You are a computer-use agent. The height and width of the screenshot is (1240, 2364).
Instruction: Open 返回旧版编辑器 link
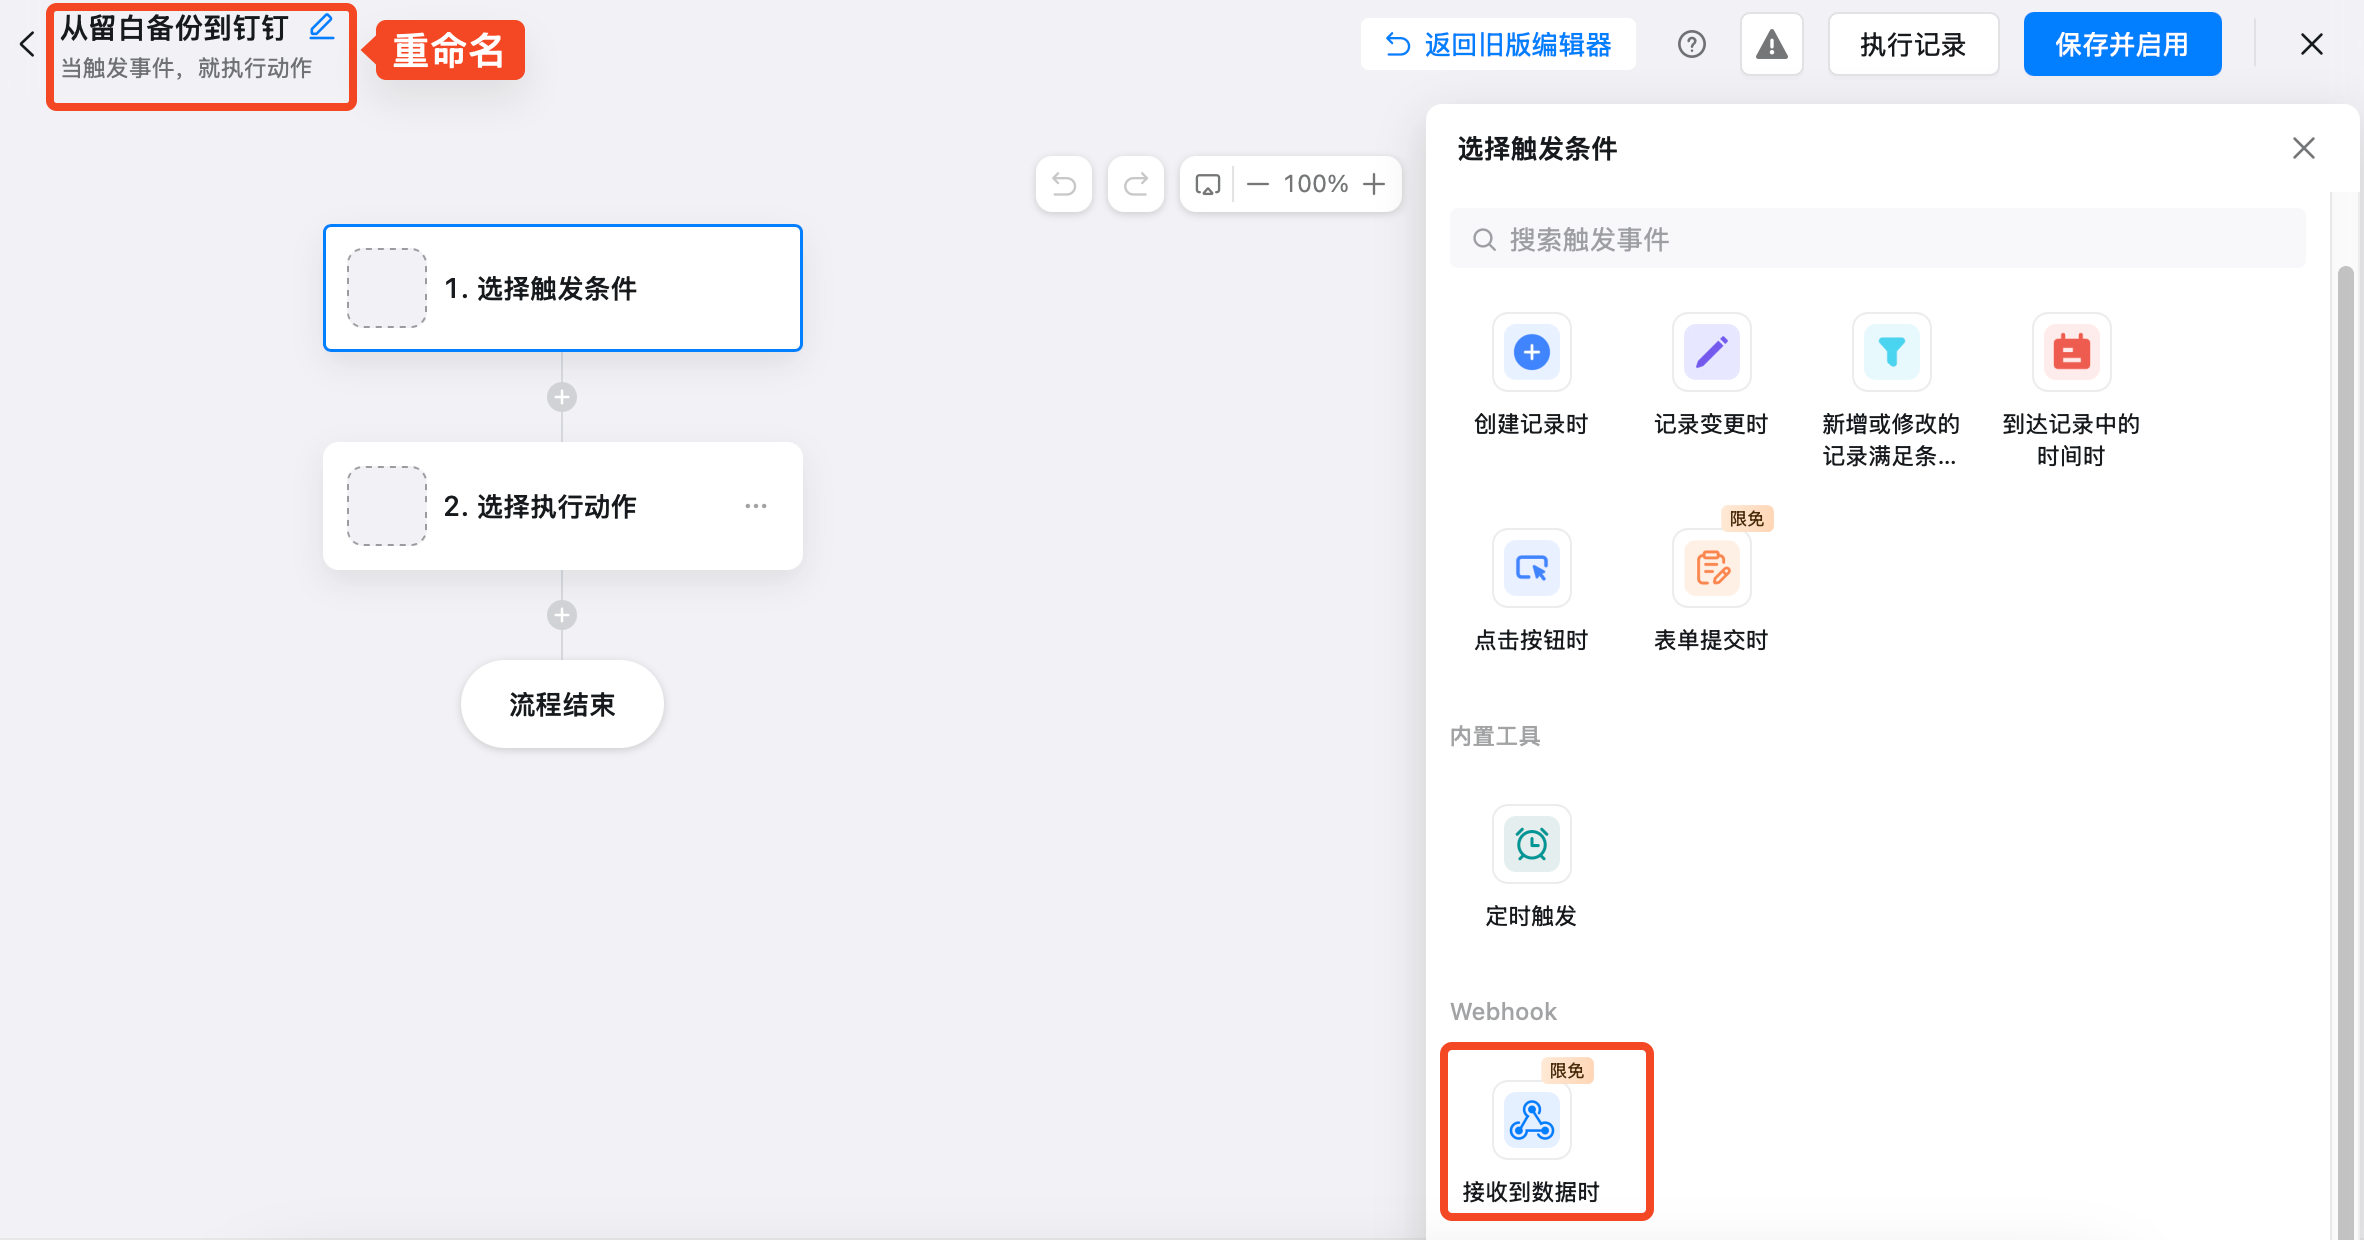pos(1497,44)
